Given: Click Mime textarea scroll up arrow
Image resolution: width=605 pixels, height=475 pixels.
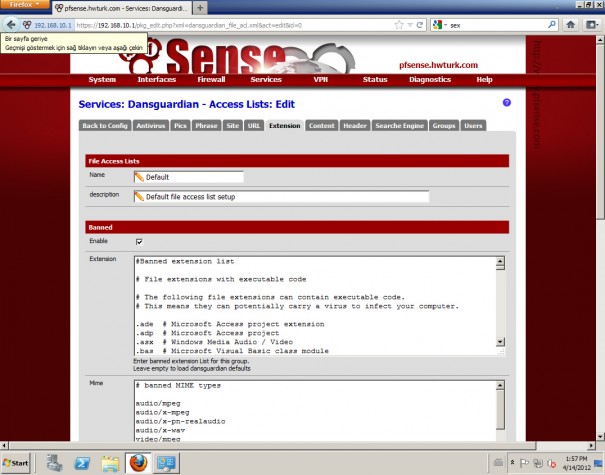Looking at the screenshot, I should (x=500, y=385).
